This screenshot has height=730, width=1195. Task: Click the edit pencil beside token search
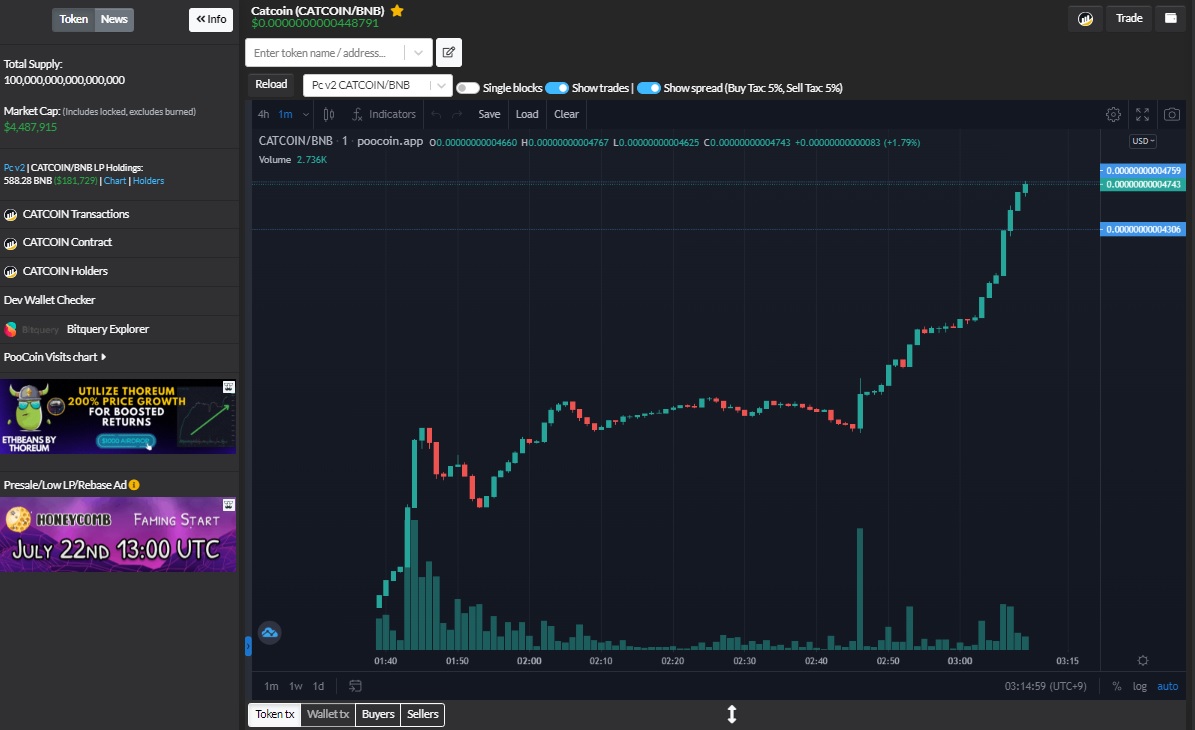click(448, 52)
